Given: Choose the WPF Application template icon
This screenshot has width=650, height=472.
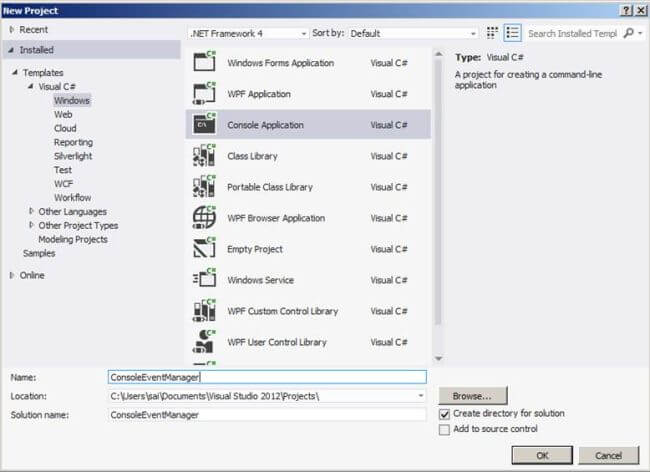Looking at the screenshot, I should [204, 93].
